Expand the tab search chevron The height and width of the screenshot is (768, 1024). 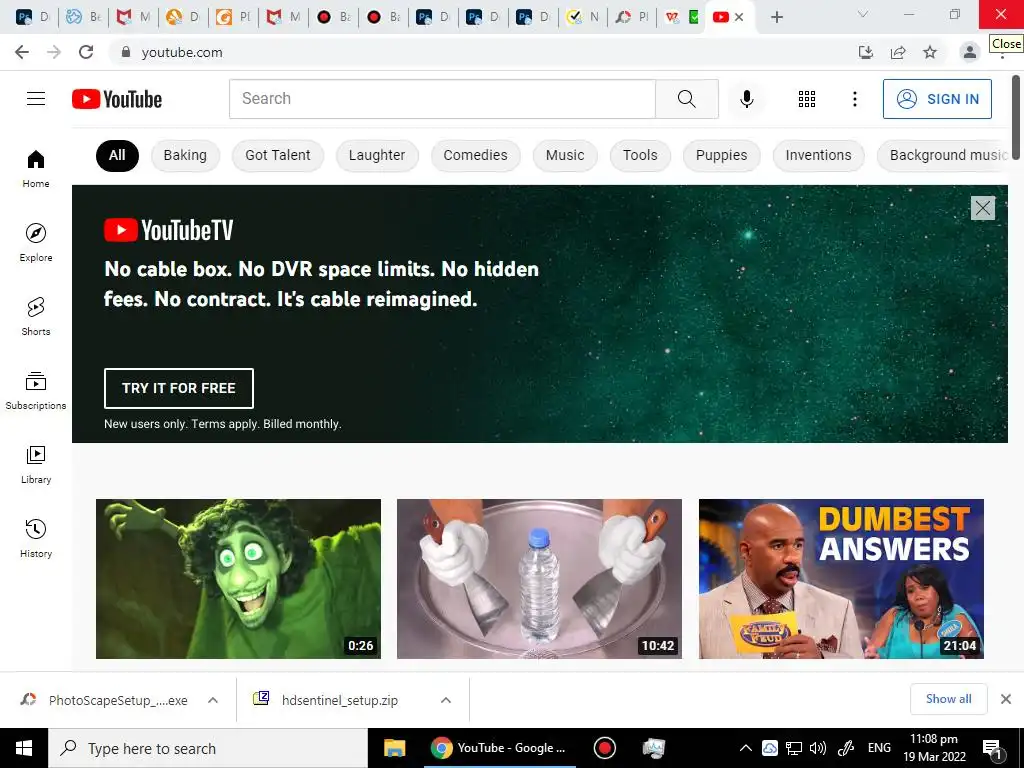(863, 14)
